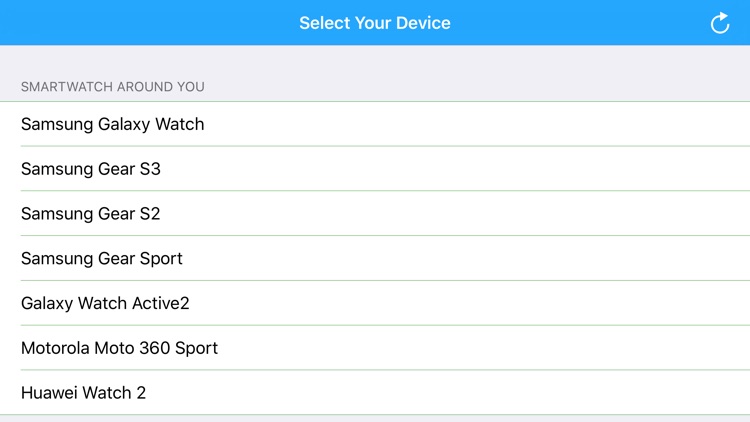This screenshot has width=750, height=422.
Task: Click the gray space above the section header
Action: tap(375, 60)
